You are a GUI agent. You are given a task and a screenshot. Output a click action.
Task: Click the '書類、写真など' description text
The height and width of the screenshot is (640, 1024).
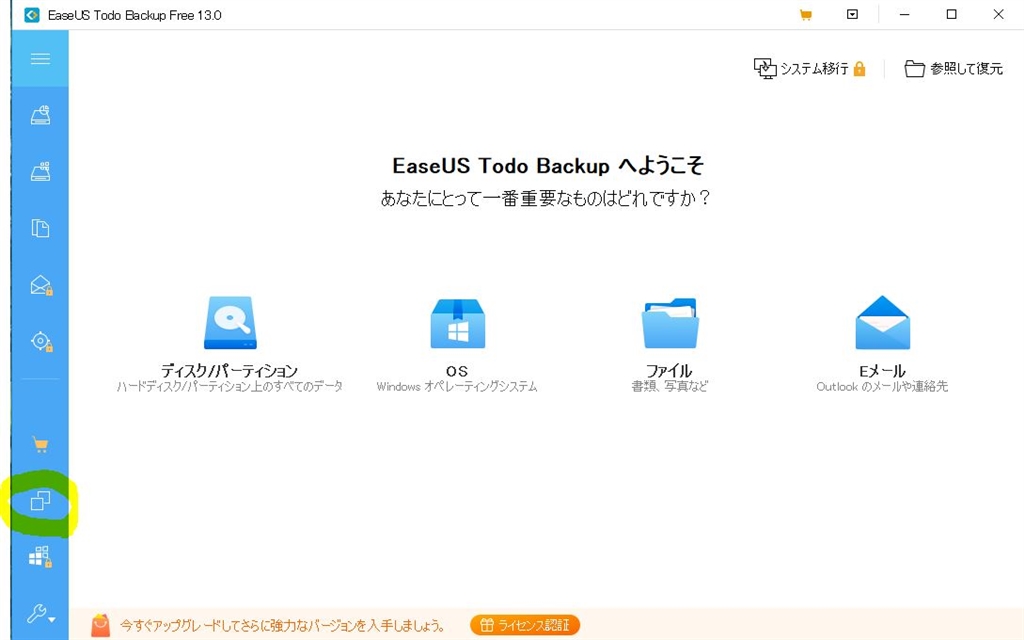669,387
